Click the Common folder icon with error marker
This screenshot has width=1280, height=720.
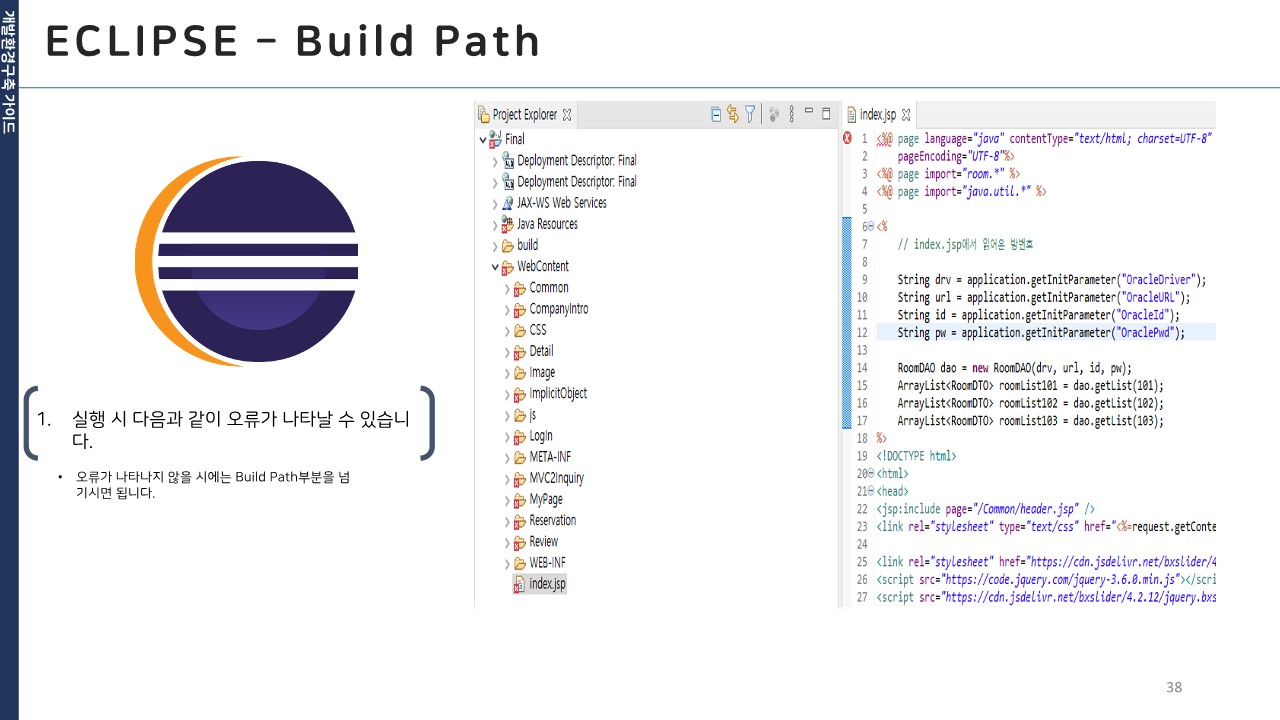pyautogui.click(x=520, y=288)
